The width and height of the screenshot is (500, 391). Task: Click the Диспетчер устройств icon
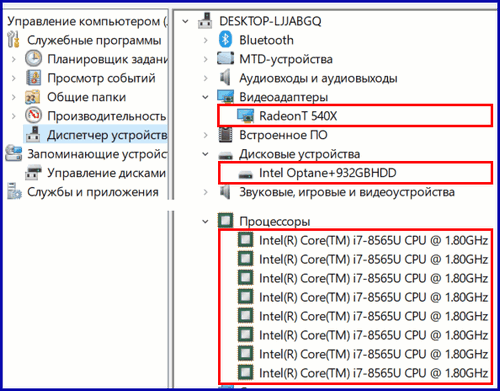coord(33,134)
